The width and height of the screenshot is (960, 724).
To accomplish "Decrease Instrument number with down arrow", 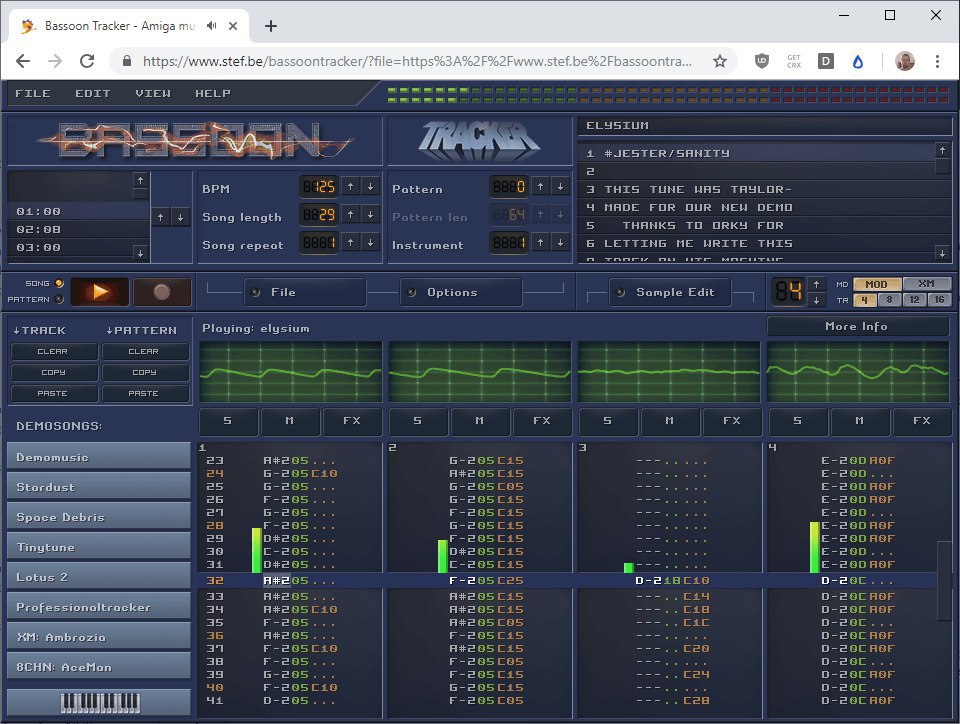I will pos(560,243).
